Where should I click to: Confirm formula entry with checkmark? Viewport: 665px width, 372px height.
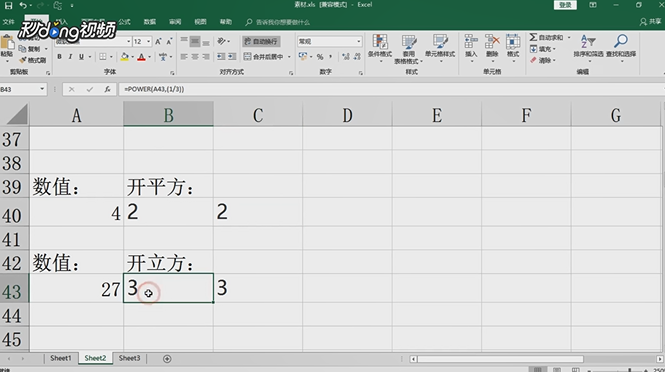(89, 89)
